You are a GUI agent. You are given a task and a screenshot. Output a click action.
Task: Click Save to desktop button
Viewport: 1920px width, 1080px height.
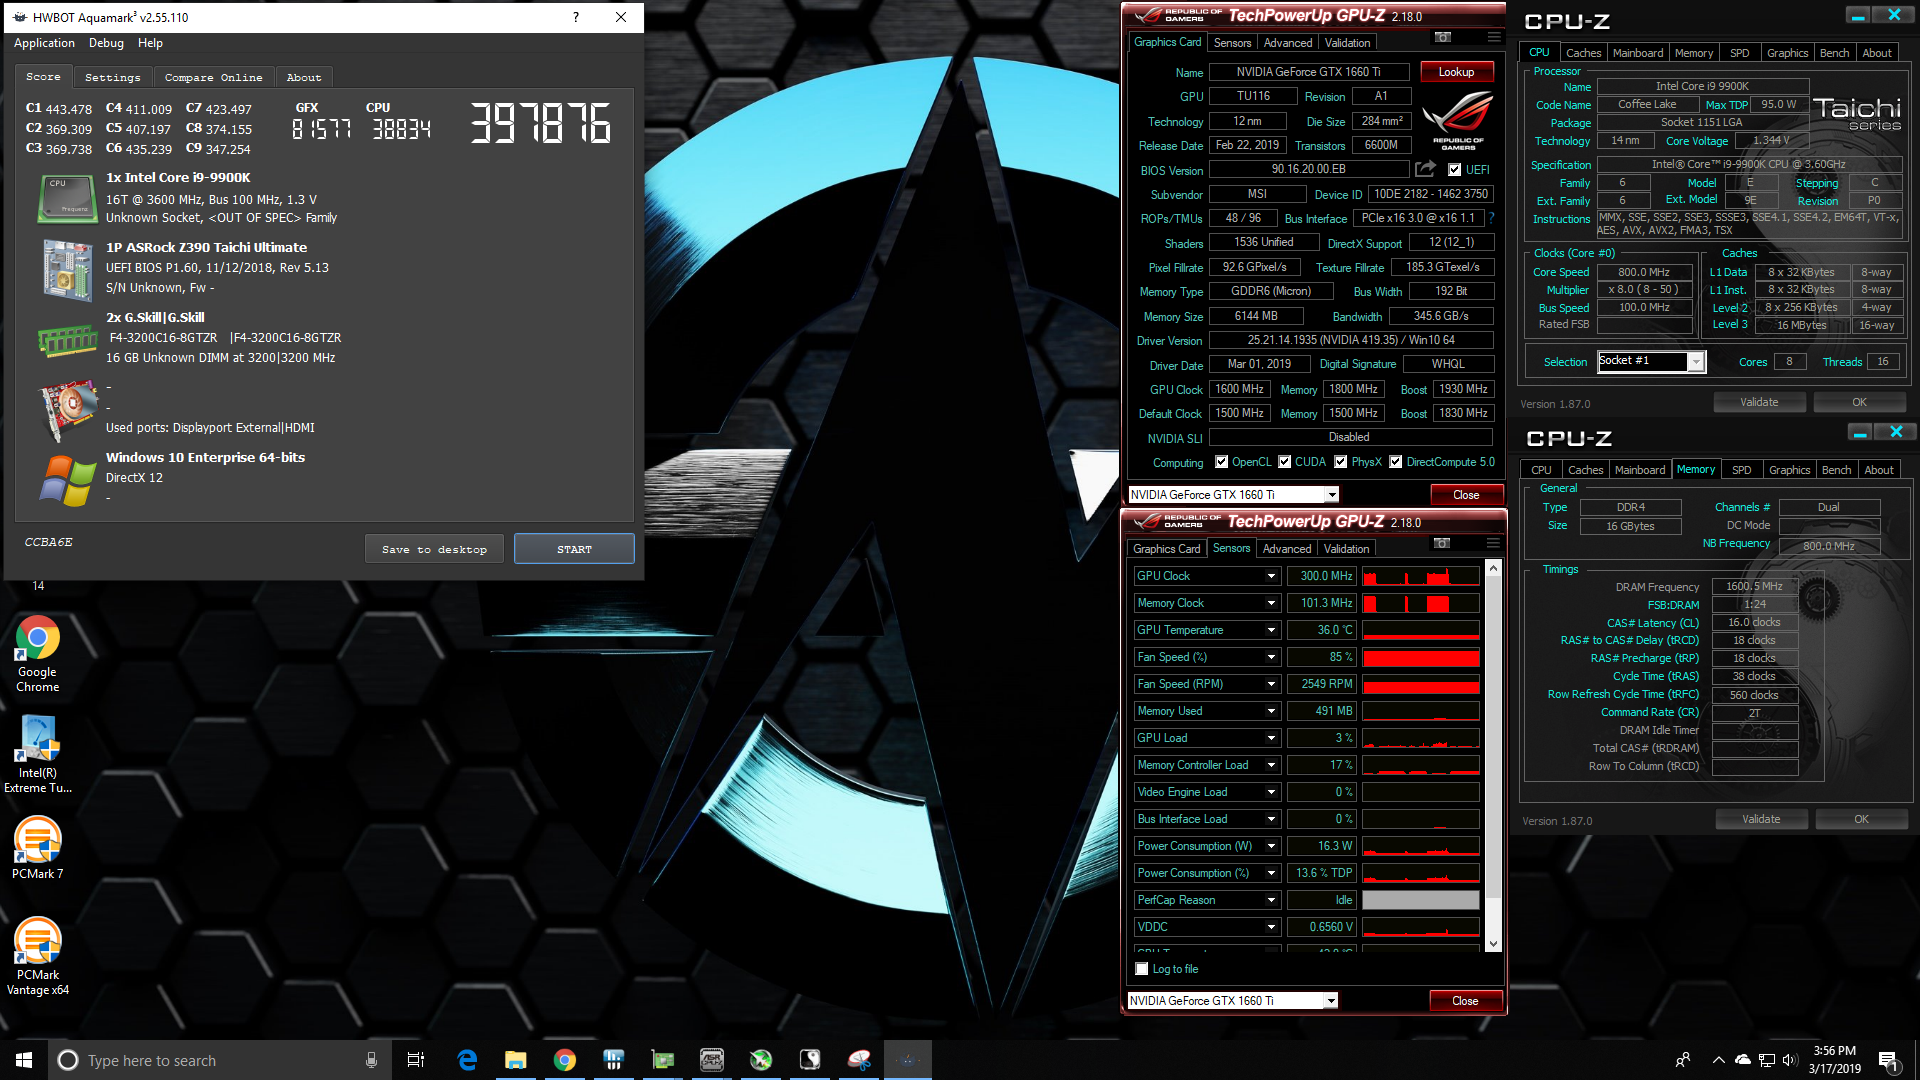tap(434, 549)
